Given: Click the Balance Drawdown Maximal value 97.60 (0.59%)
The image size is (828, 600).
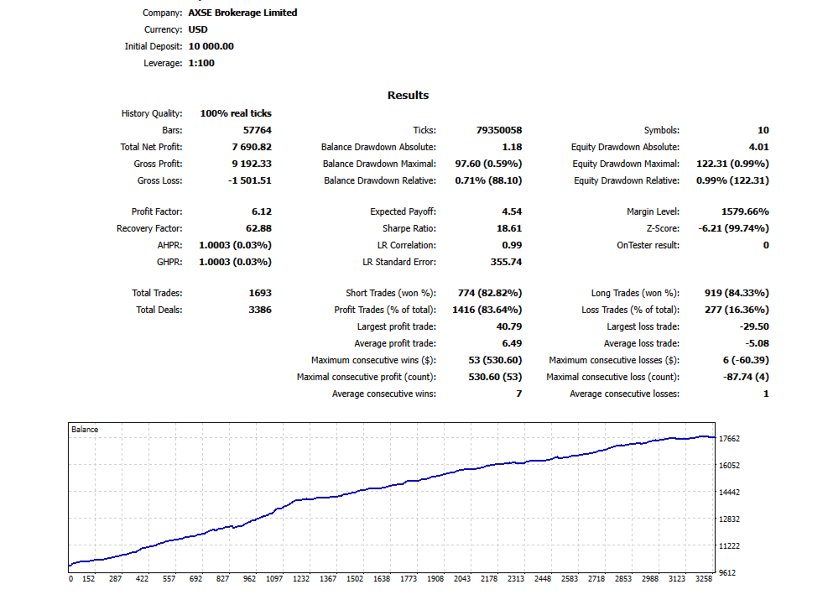Looking at the screenshot, I should pos(488,164).
